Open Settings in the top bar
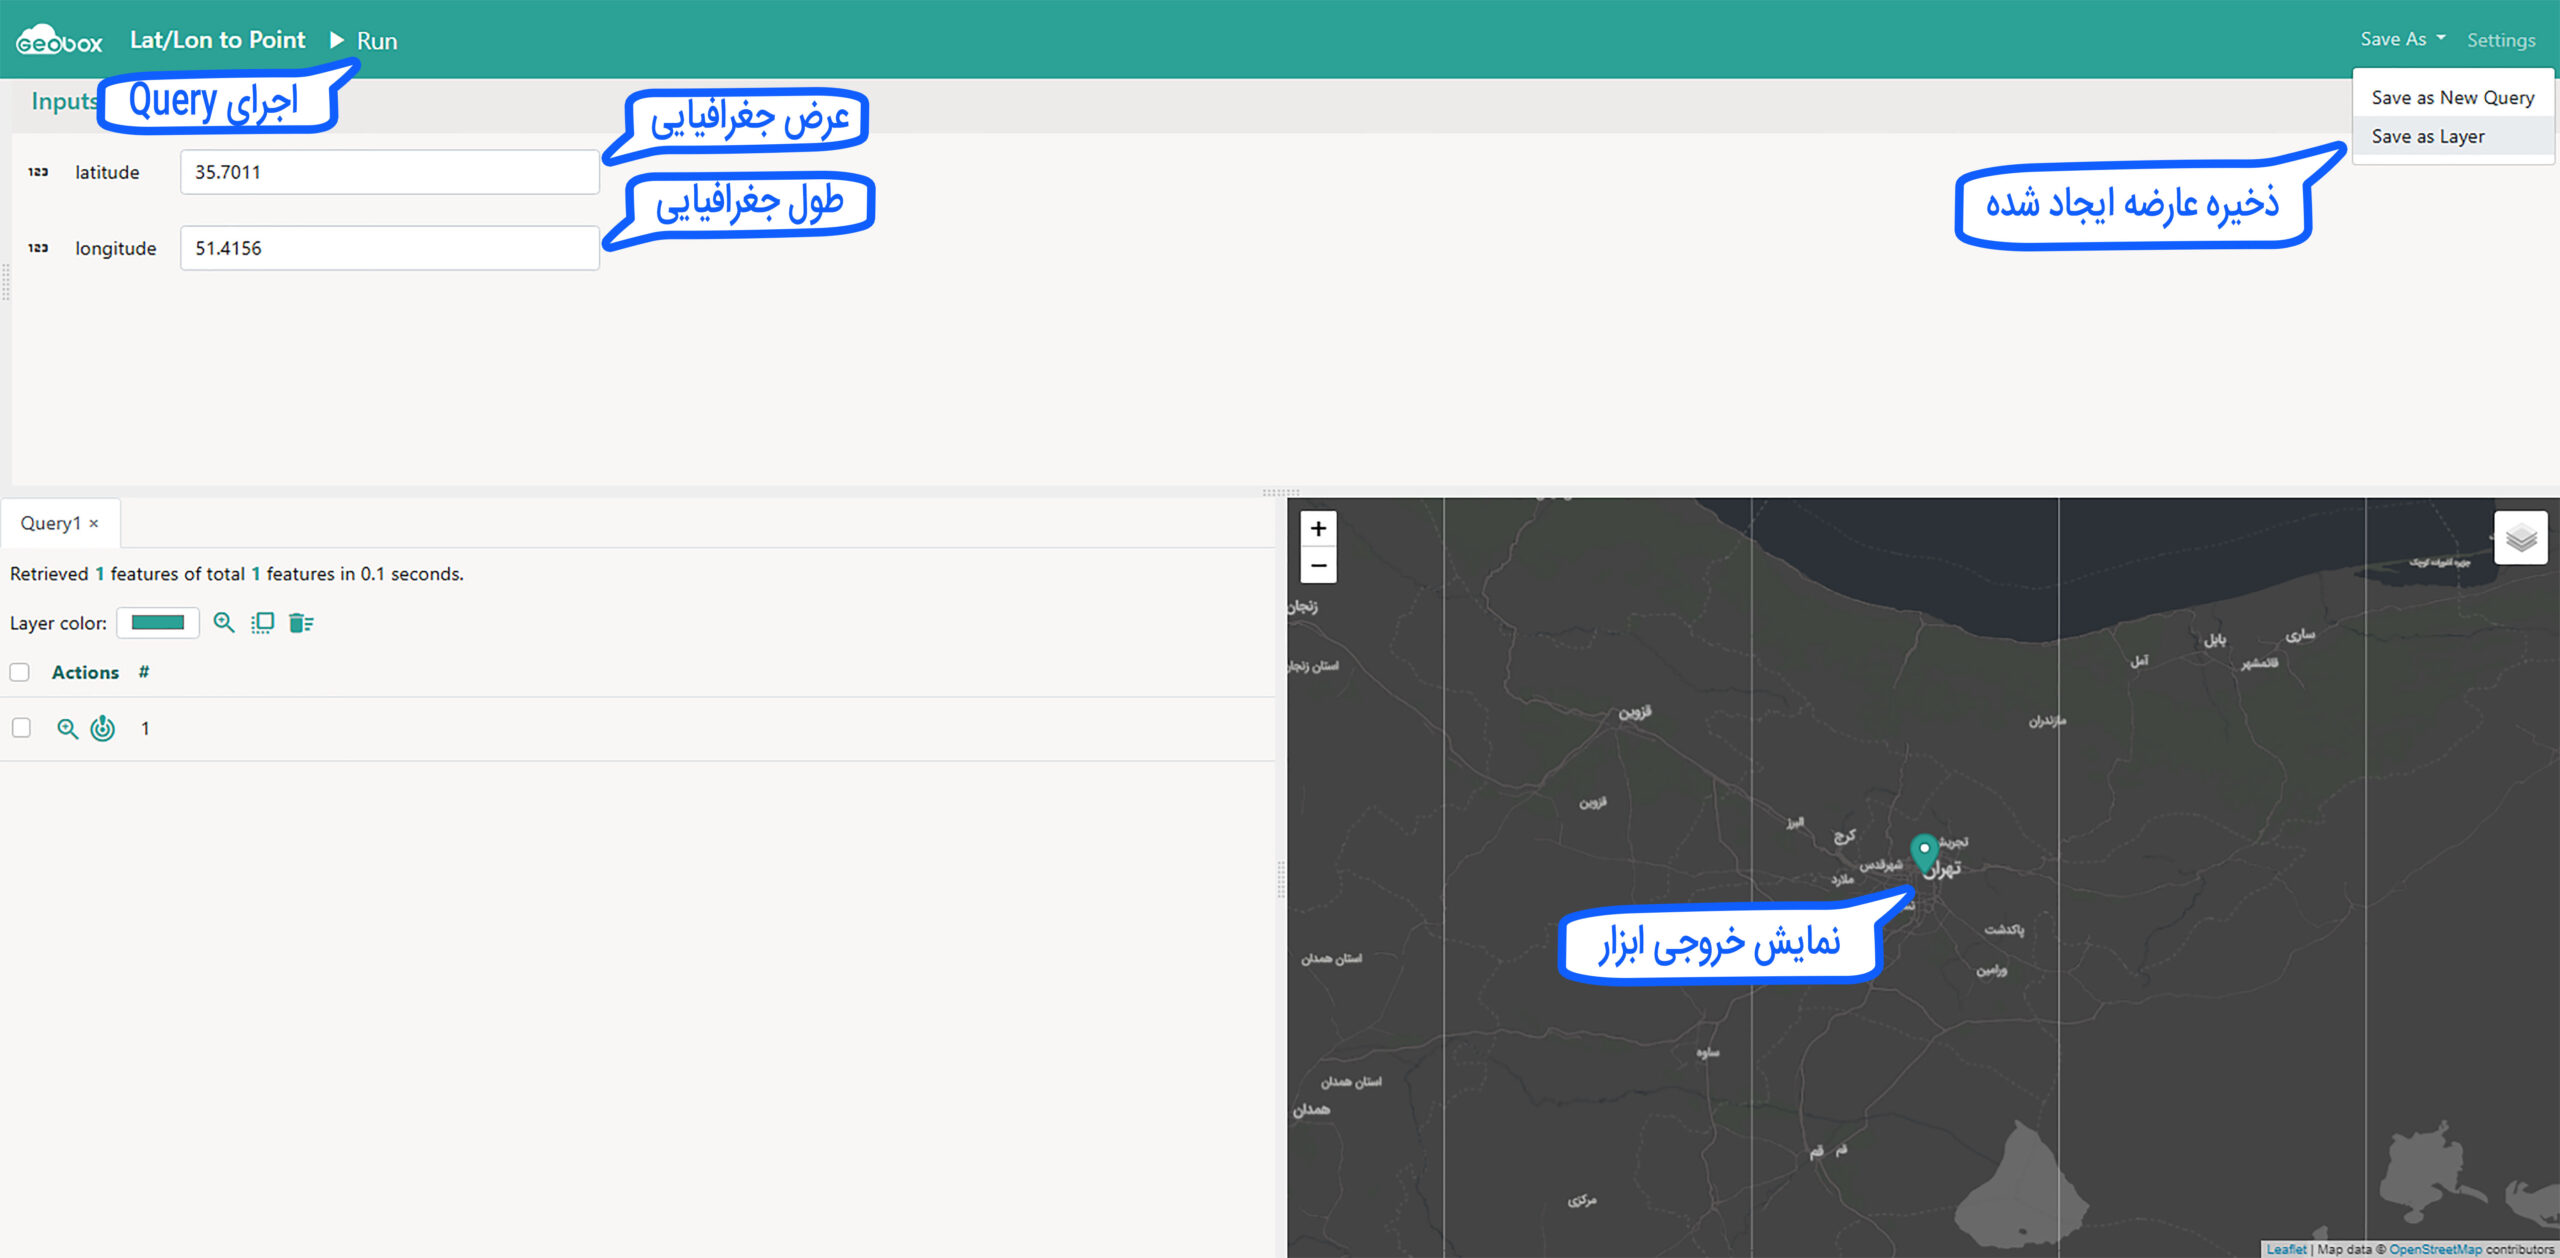This screenshot has height=1258, width=2560. (2500, 41)
